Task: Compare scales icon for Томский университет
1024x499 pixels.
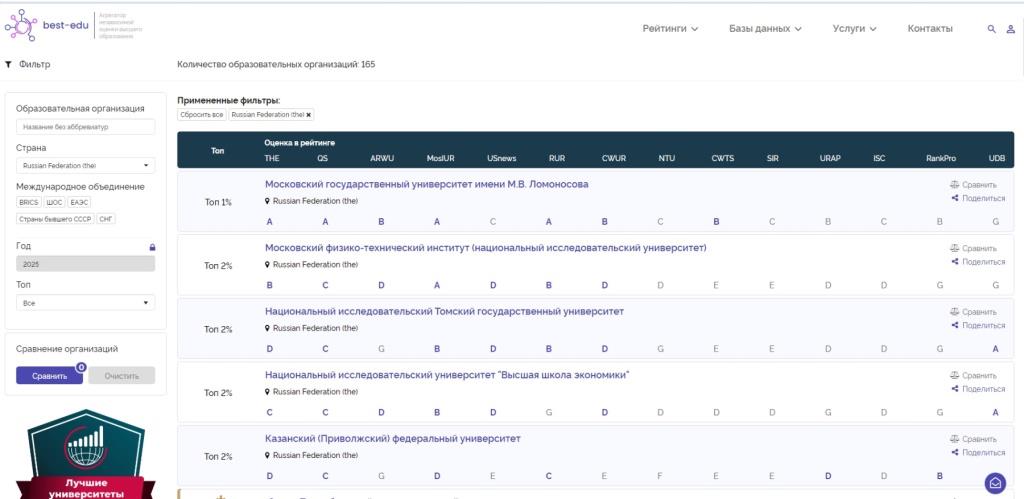Action: point(954,312)
